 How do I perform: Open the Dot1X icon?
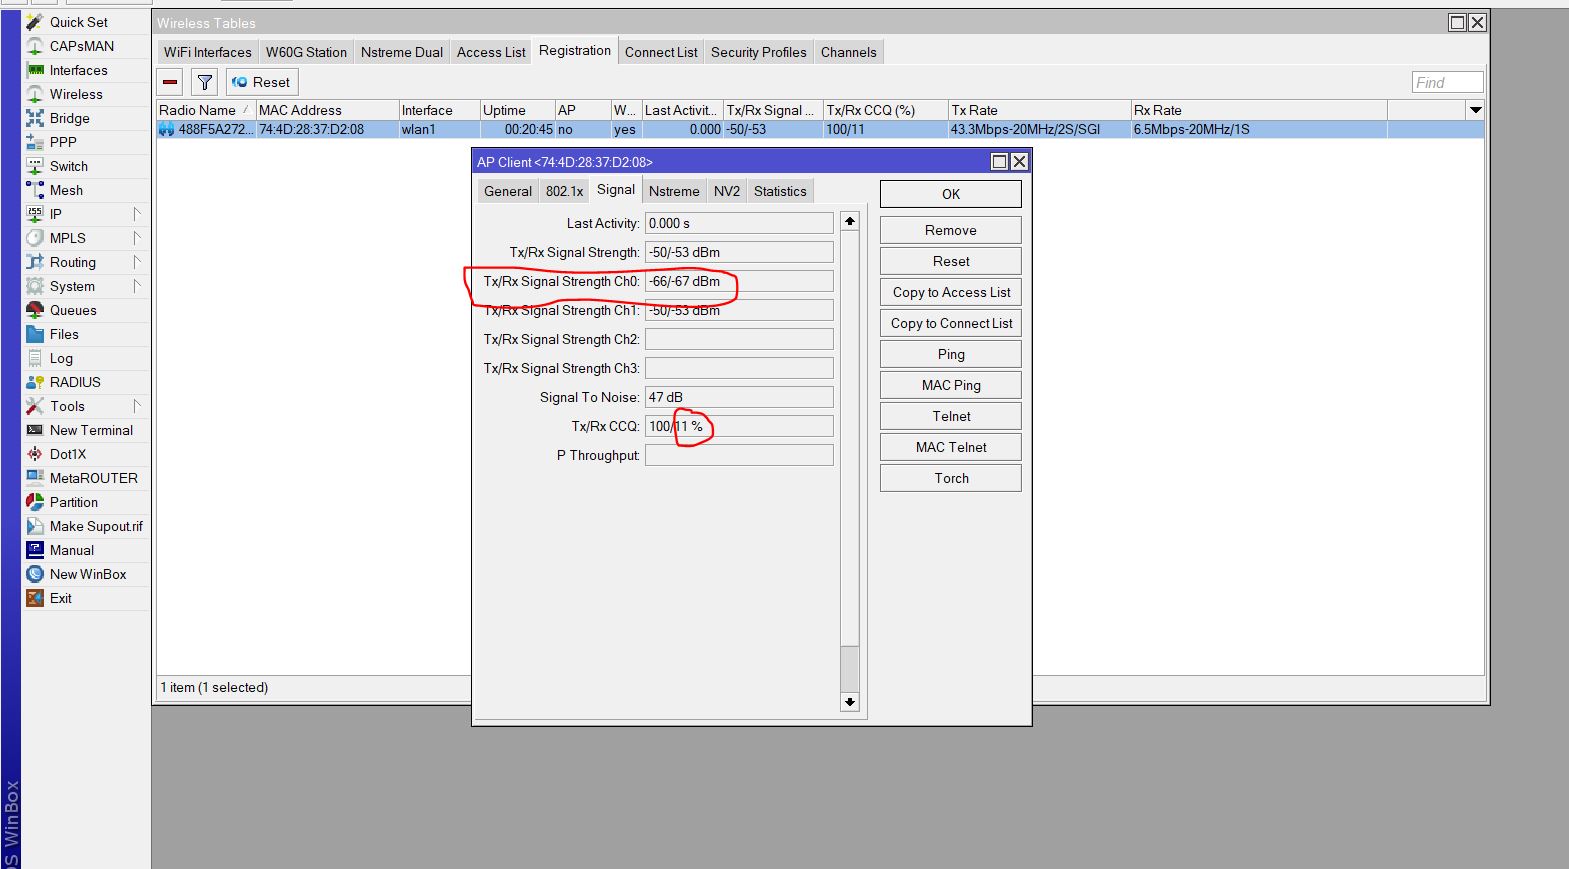point(35,454)
